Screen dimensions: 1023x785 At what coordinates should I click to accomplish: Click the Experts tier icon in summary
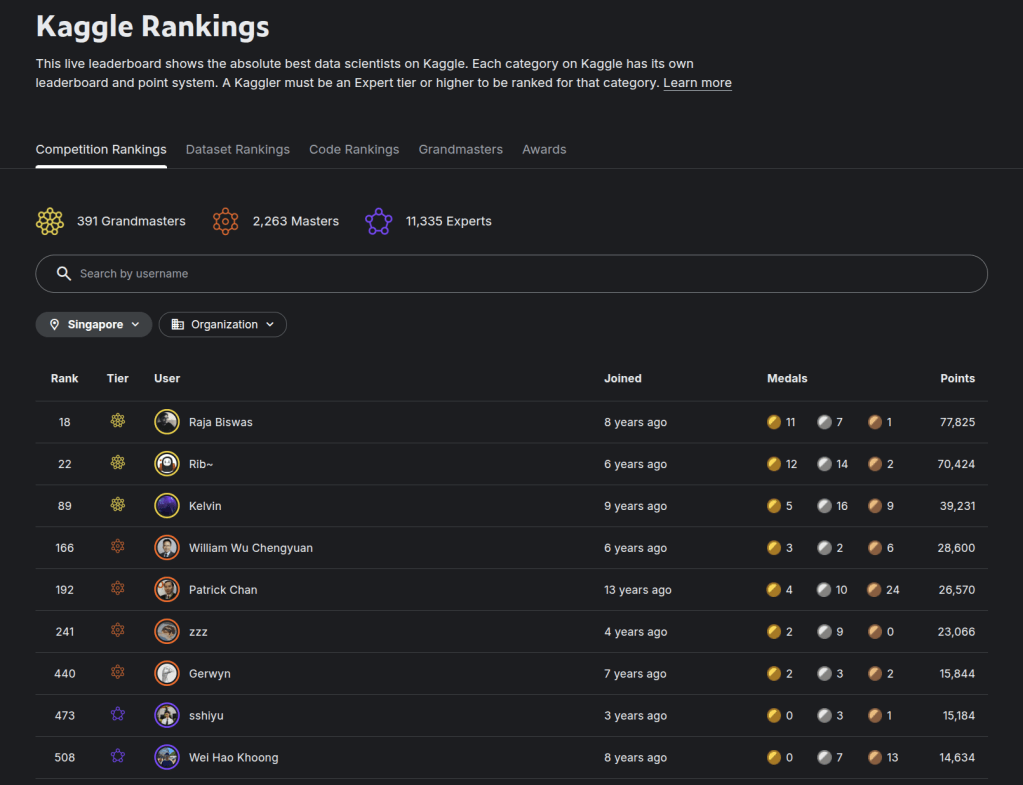pyautogui.click(x=378, y=221)
